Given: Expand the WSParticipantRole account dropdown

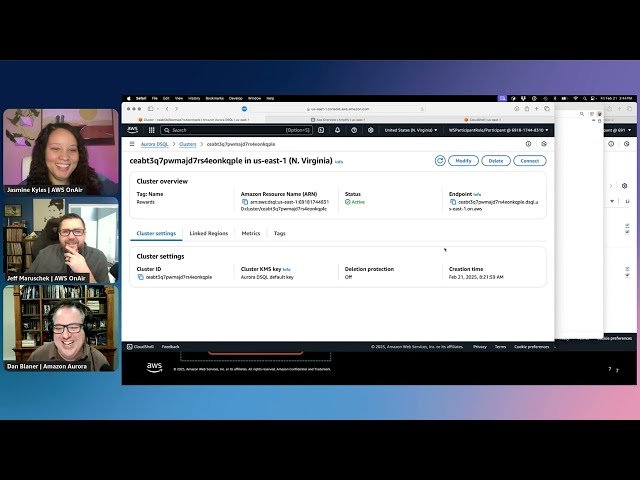Looking at the screenshot, I should [x=498, y=130].
